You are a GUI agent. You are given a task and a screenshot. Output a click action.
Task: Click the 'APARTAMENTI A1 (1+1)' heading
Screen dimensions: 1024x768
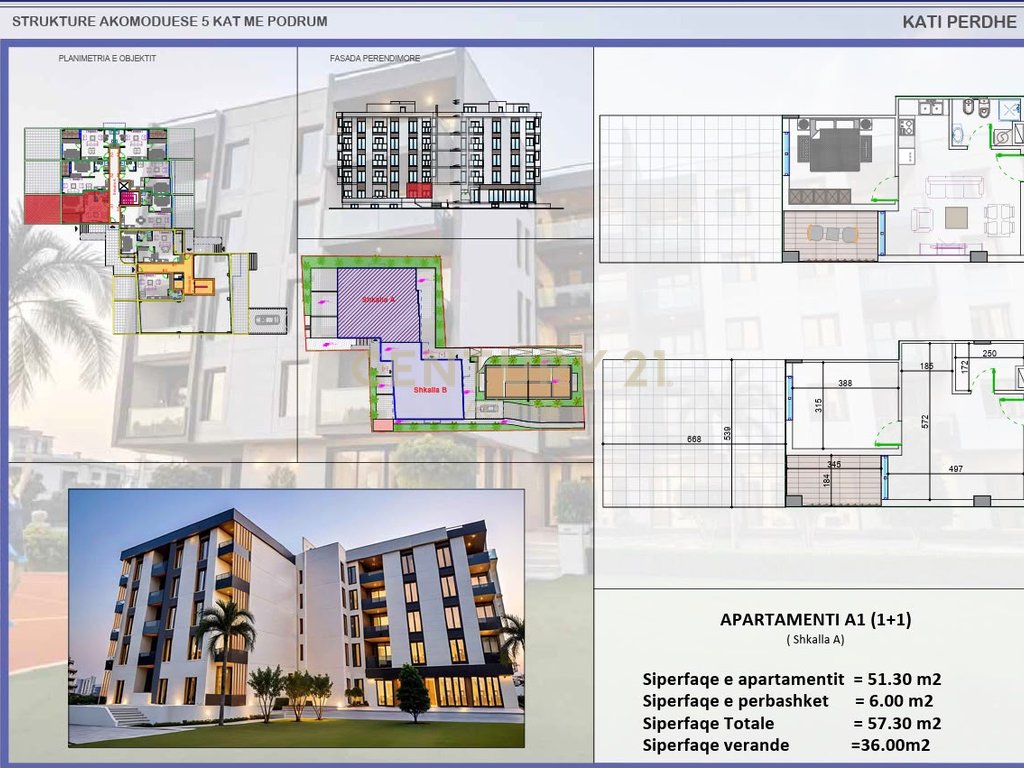point(816,620)
